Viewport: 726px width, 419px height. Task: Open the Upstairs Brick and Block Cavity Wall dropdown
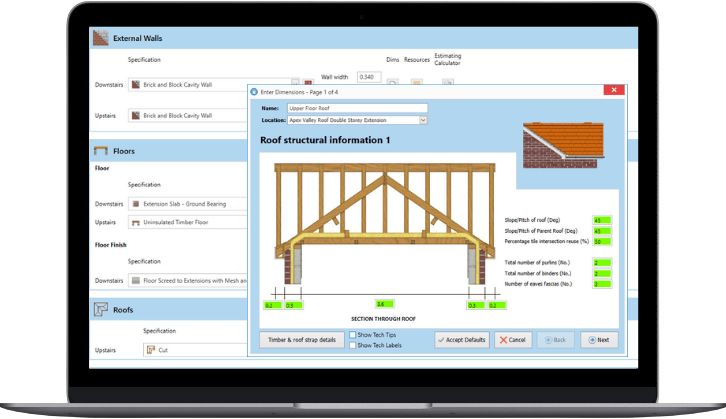[x=188, y=116]
